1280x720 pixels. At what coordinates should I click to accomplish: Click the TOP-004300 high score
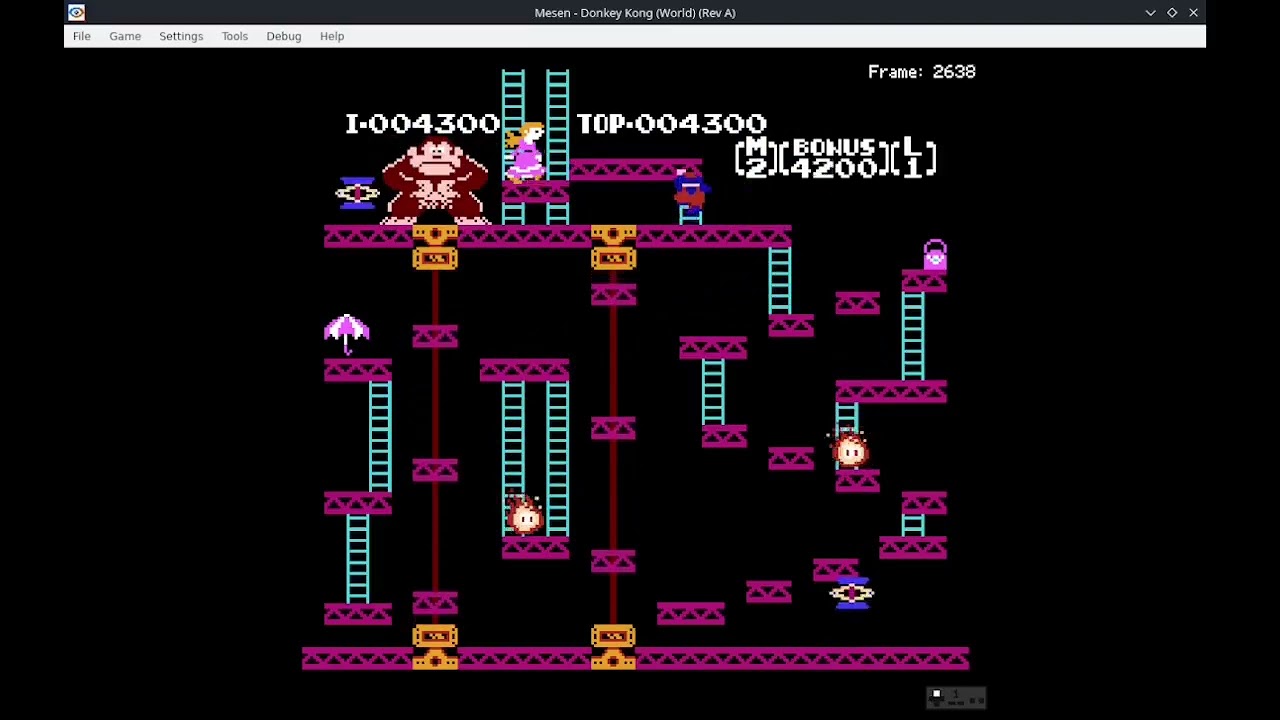(672, 124)
